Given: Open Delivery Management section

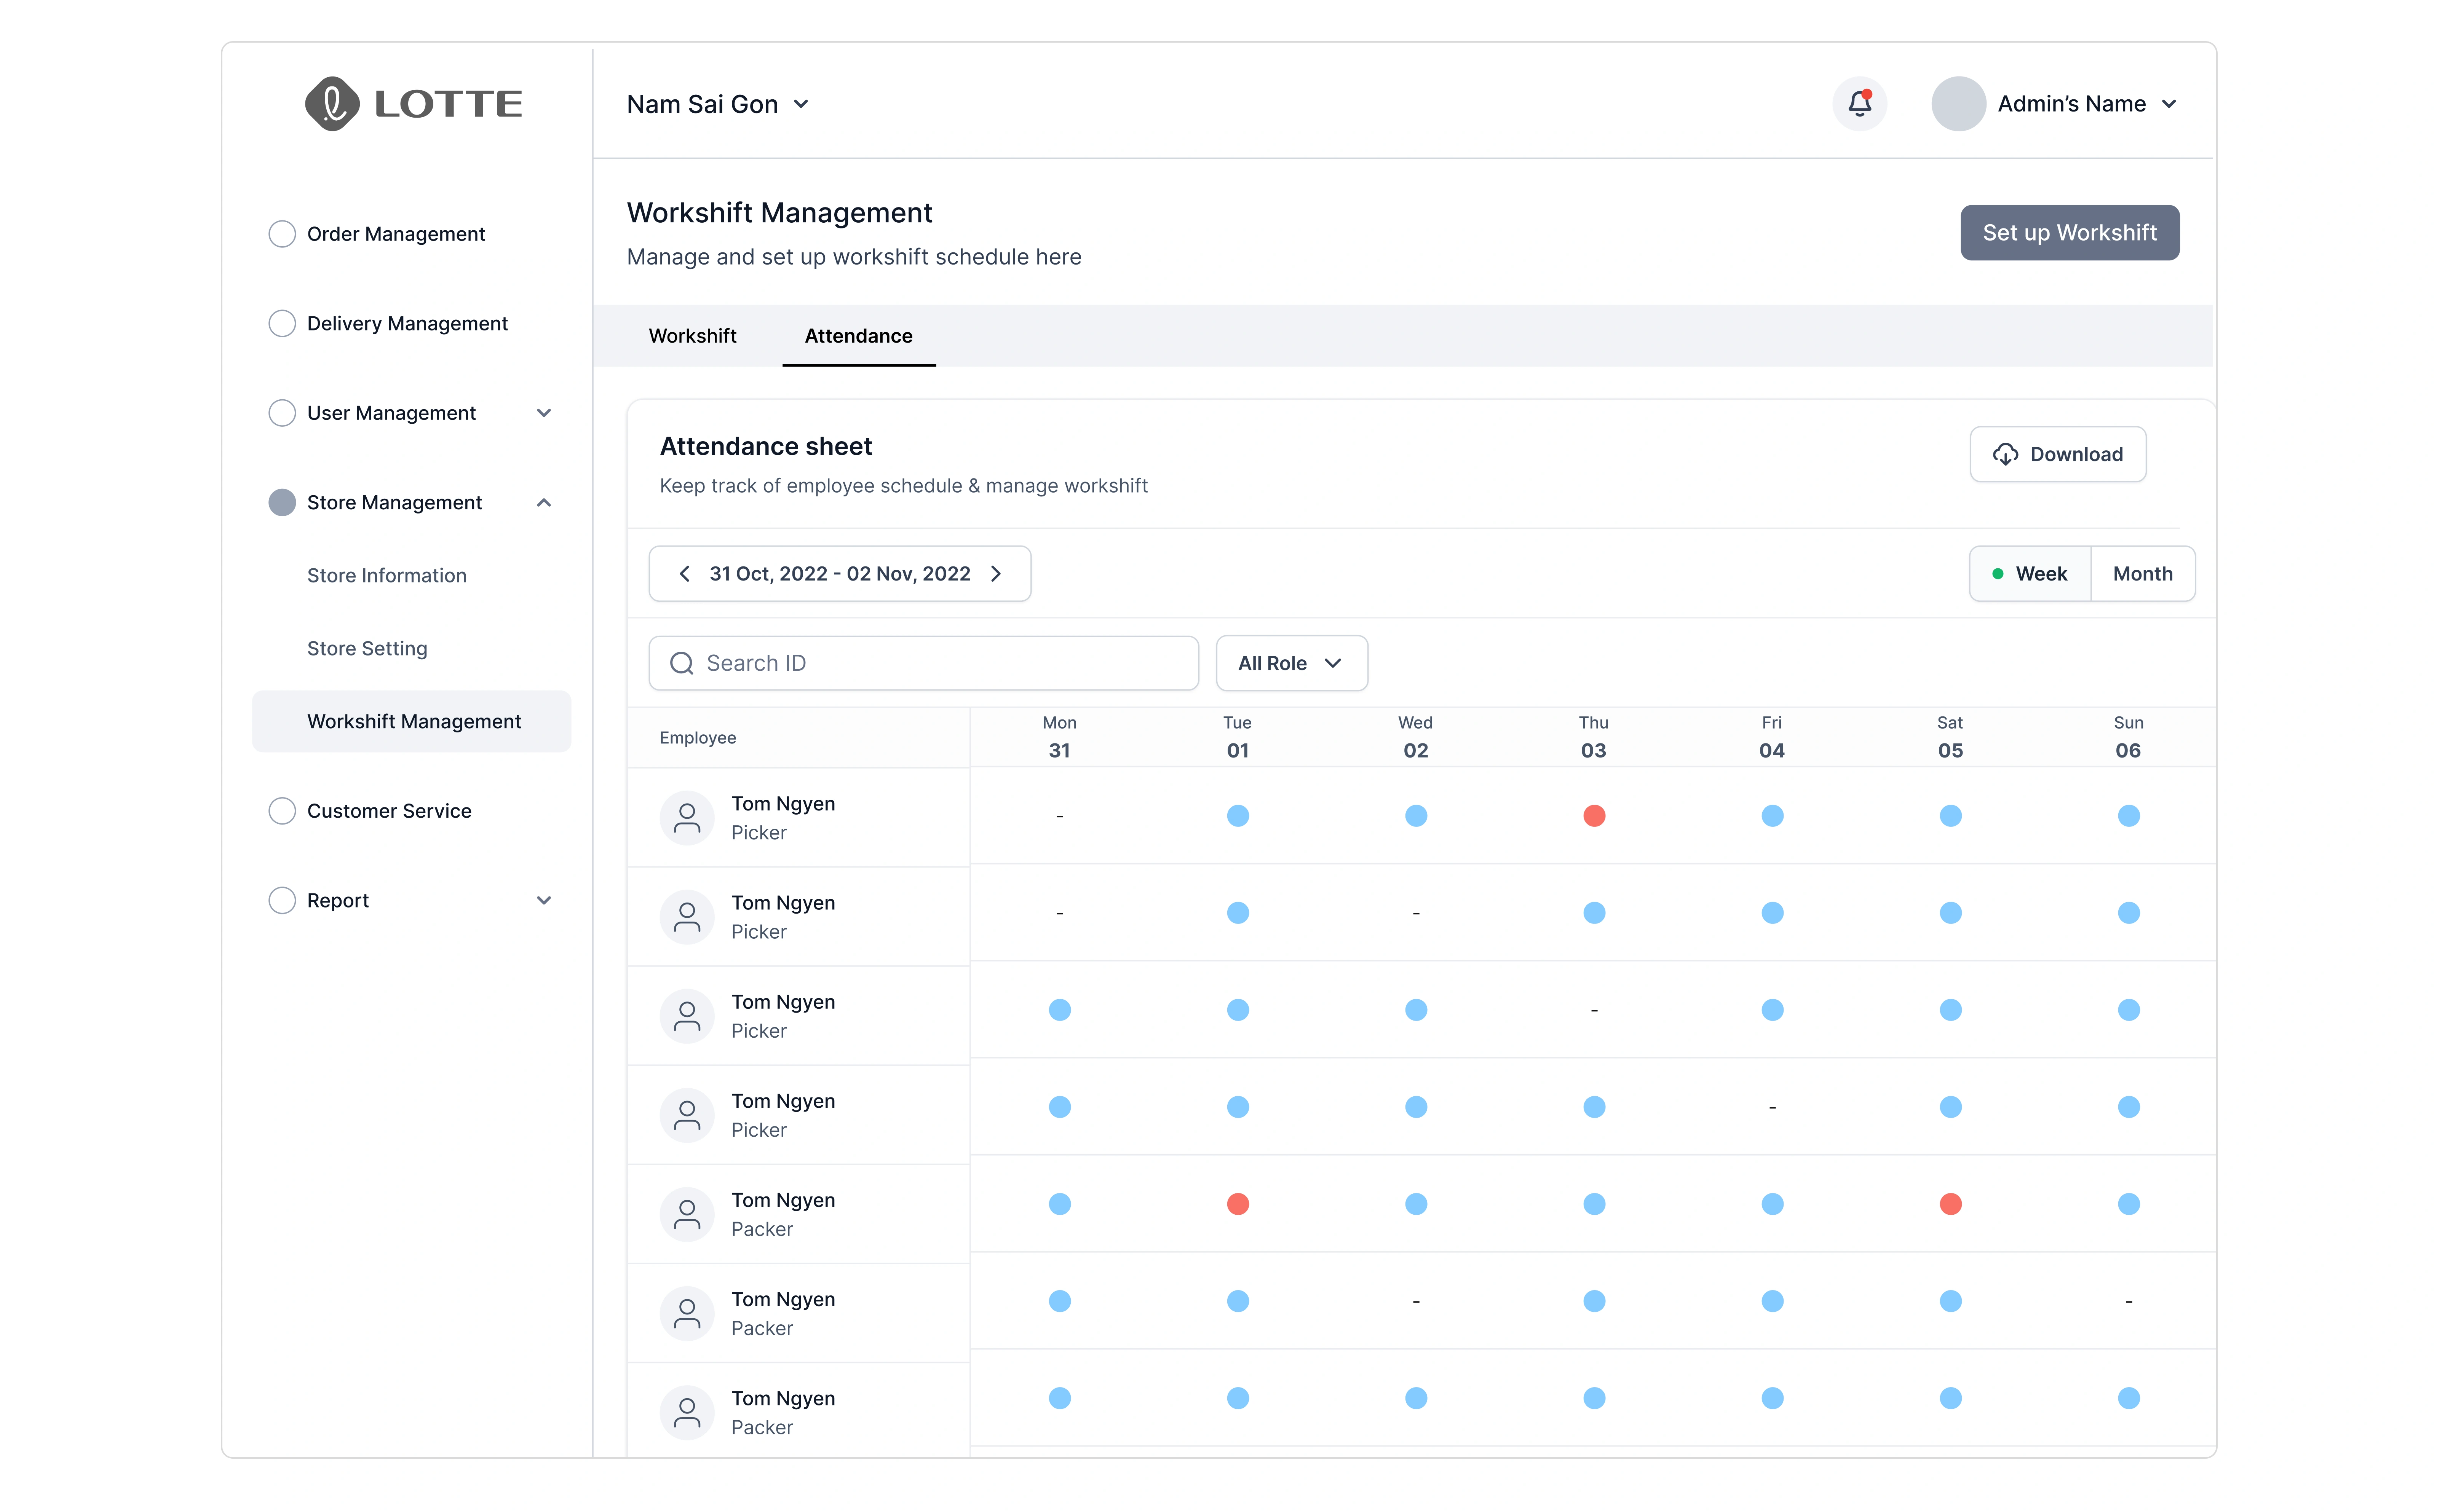Looking at the screenshot, I should point(407,324).
